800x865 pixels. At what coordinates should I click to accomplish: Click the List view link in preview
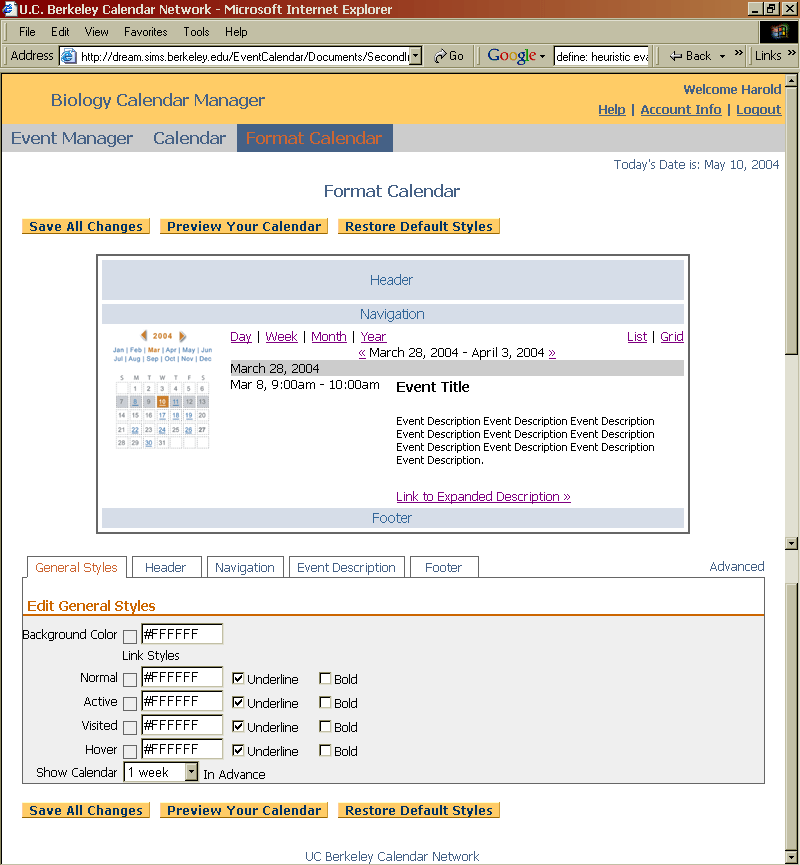(637, 337)
